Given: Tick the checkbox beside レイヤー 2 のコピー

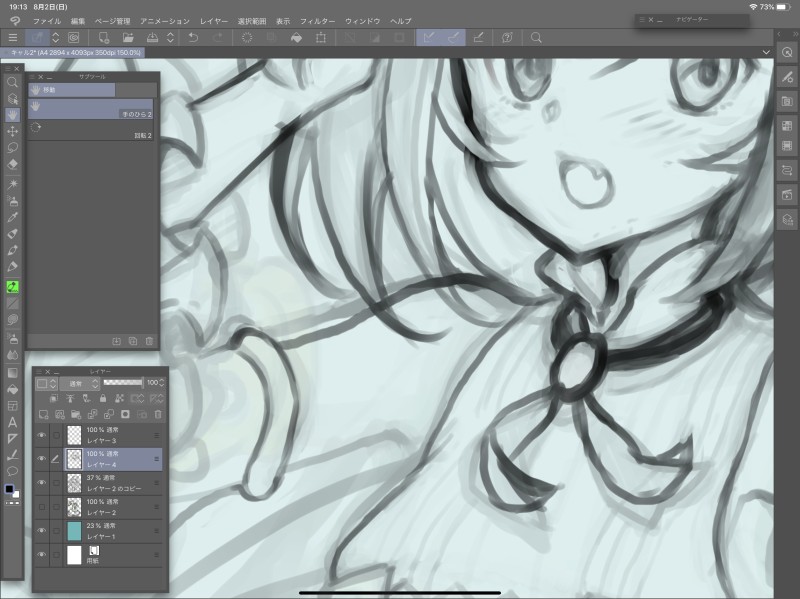Looking at the screenshot, I should point(56,483).
